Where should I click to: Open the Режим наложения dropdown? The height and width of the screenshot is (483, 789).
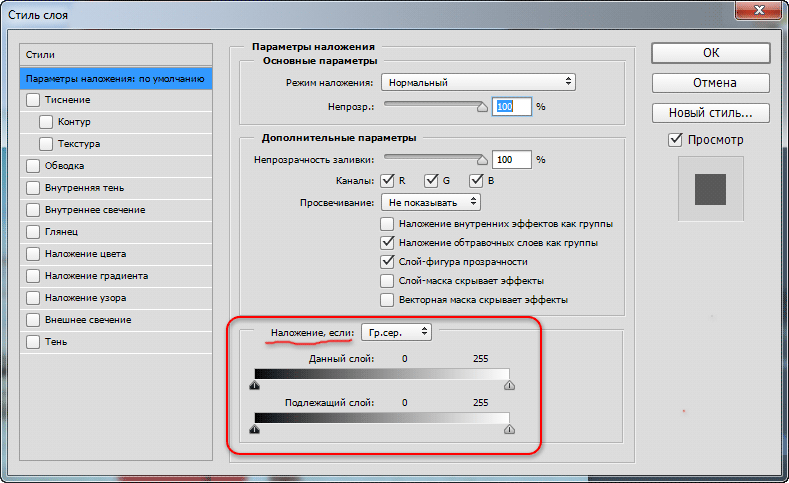(478, 82)
